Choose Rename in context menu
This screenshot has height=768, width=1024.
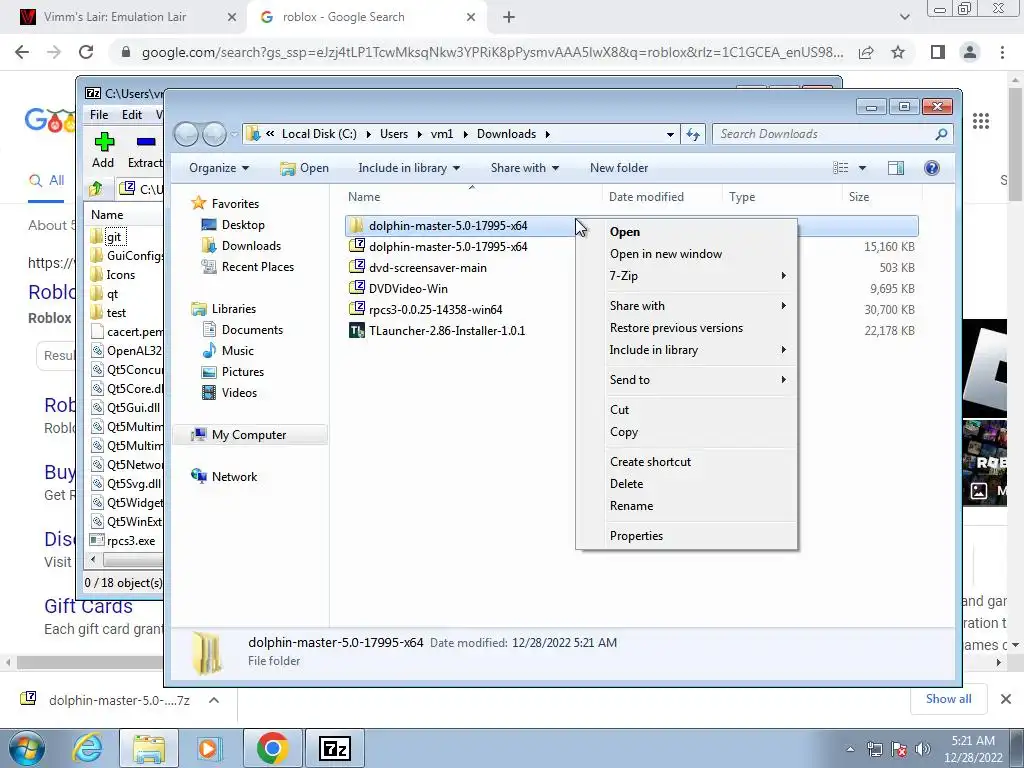point(686,506)
